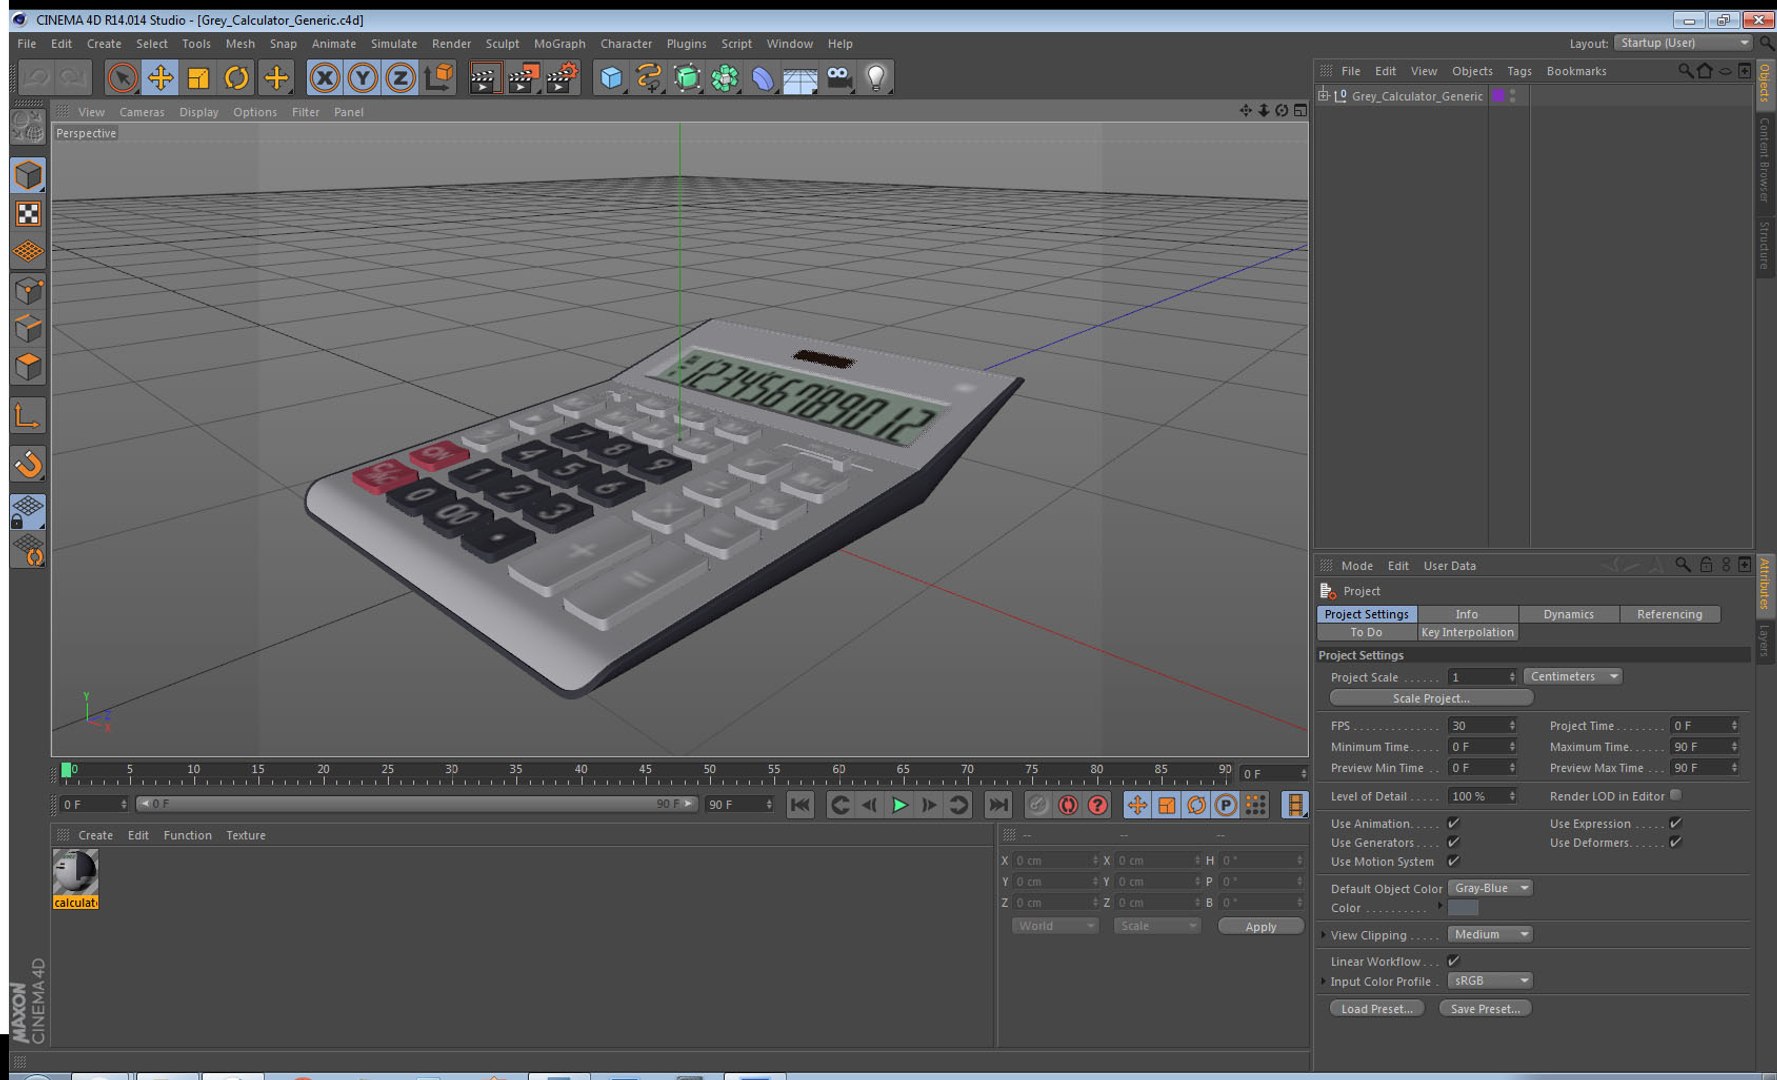Click the Coordinate System icon

coord(438,78)
